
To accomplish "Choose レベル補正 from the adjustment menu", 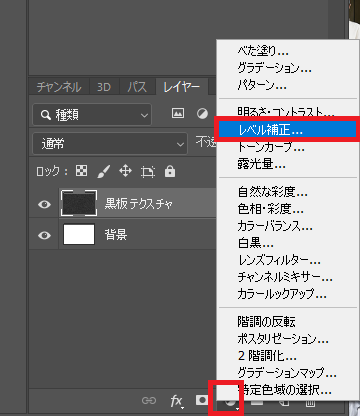I will point(288,130).
